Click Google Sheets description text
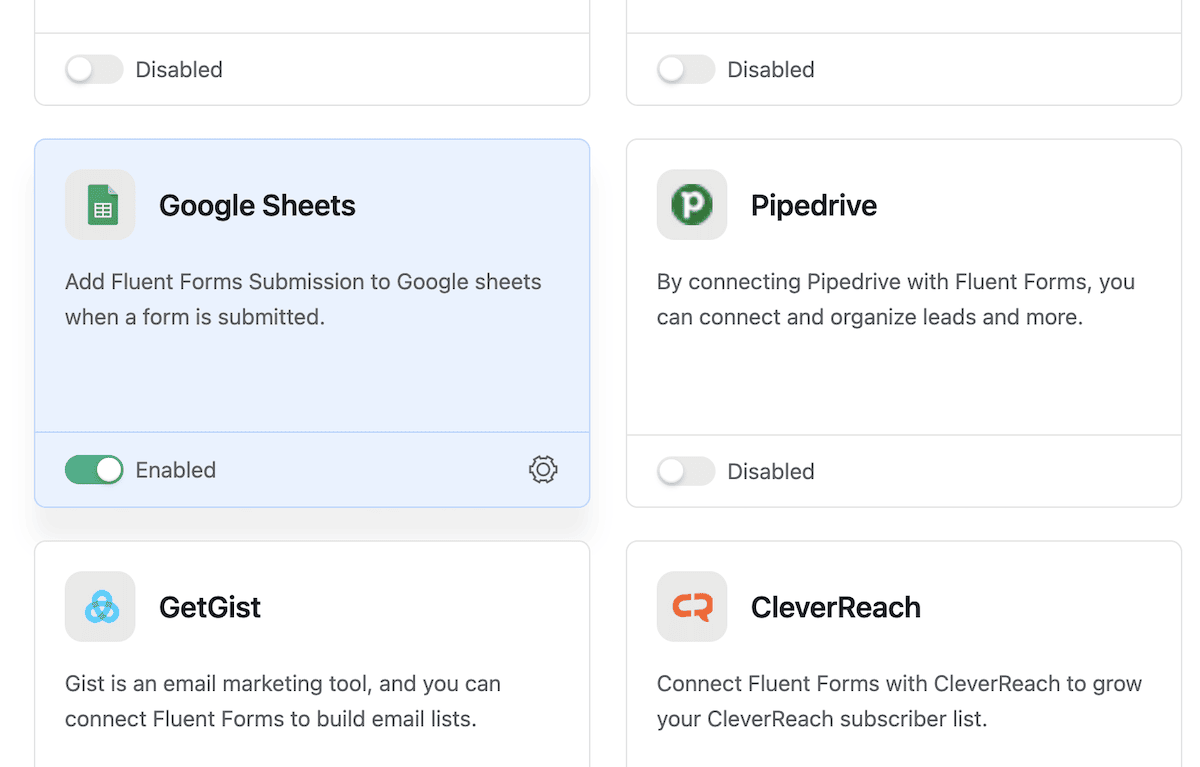Screen dimensions: 1200x767 click(303, 300)
